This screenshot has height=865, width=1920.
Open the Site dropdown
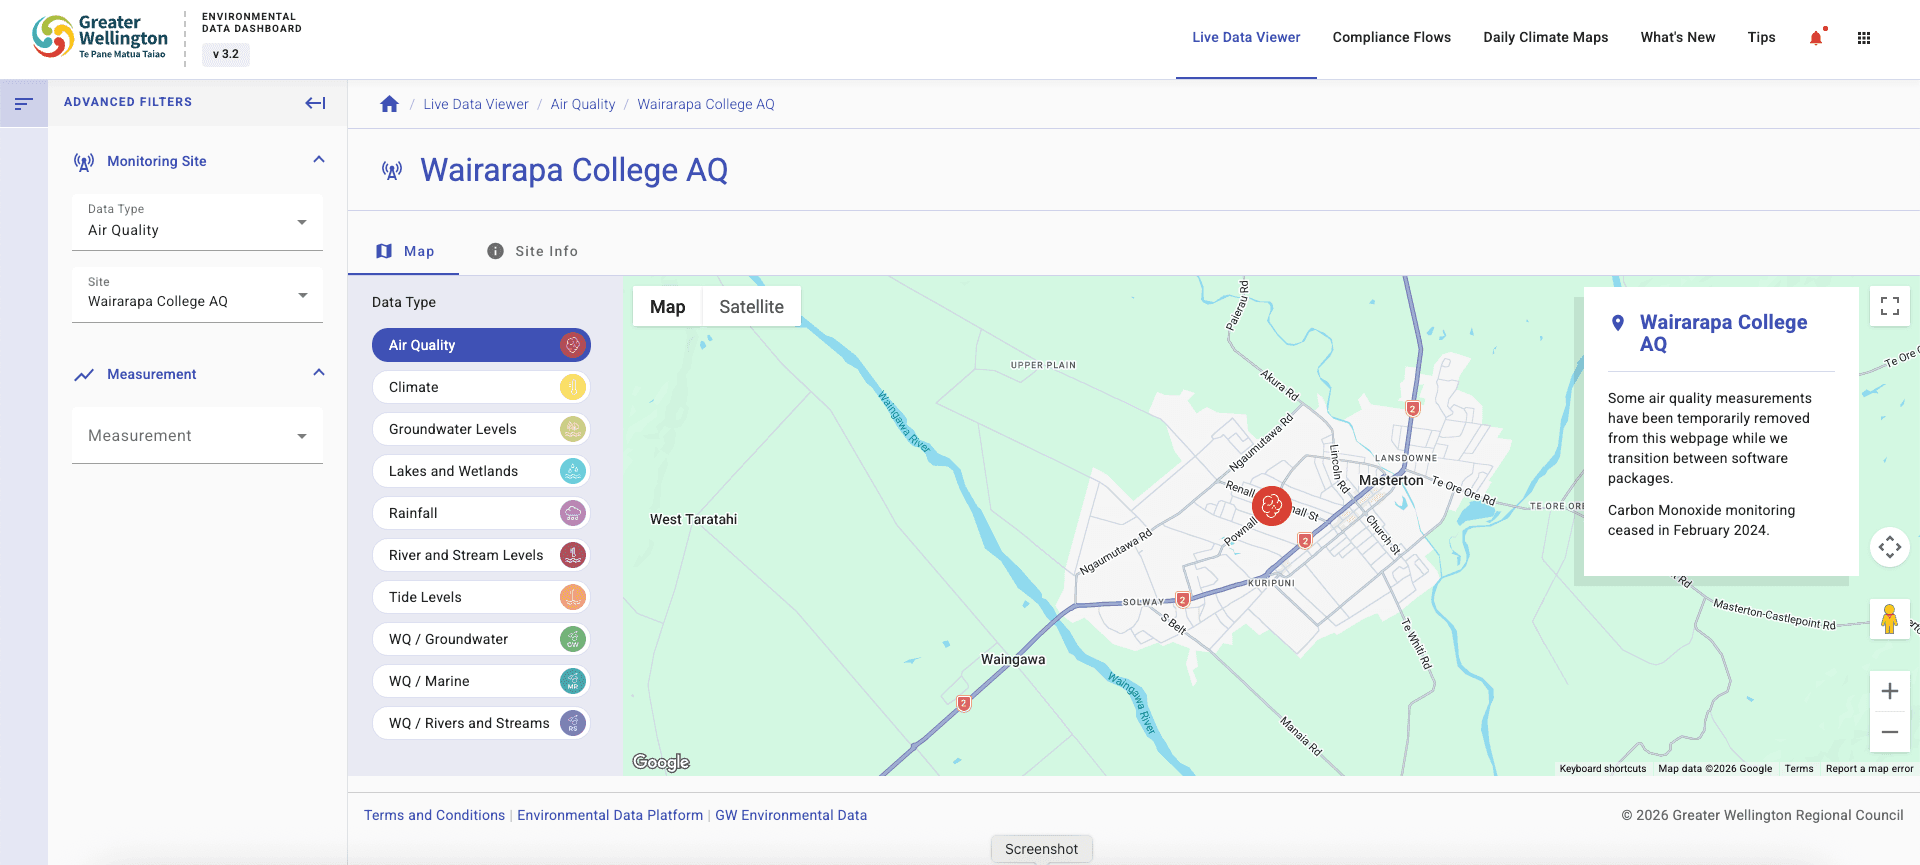tap(197, 294)
